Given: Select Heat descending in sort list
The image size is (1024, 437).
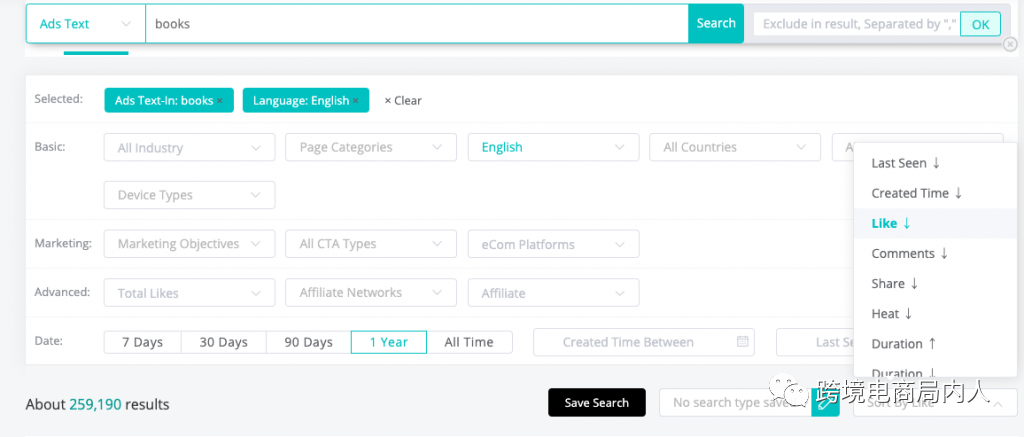Looking at the screenshot, I should [x=892, y=313].
